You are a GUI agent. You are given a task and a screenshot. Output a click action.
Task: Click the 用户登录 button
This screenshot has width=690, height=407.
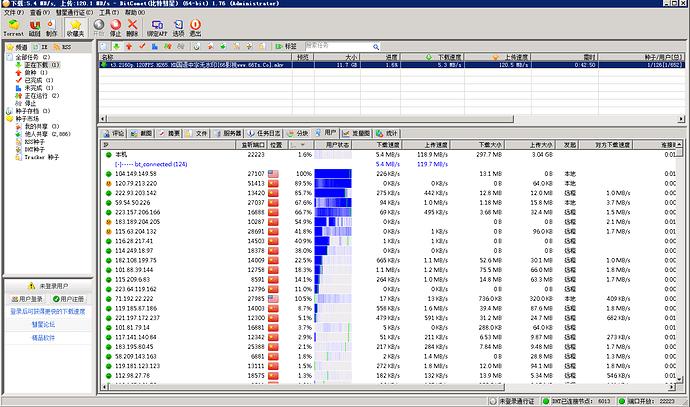point(27,299)
